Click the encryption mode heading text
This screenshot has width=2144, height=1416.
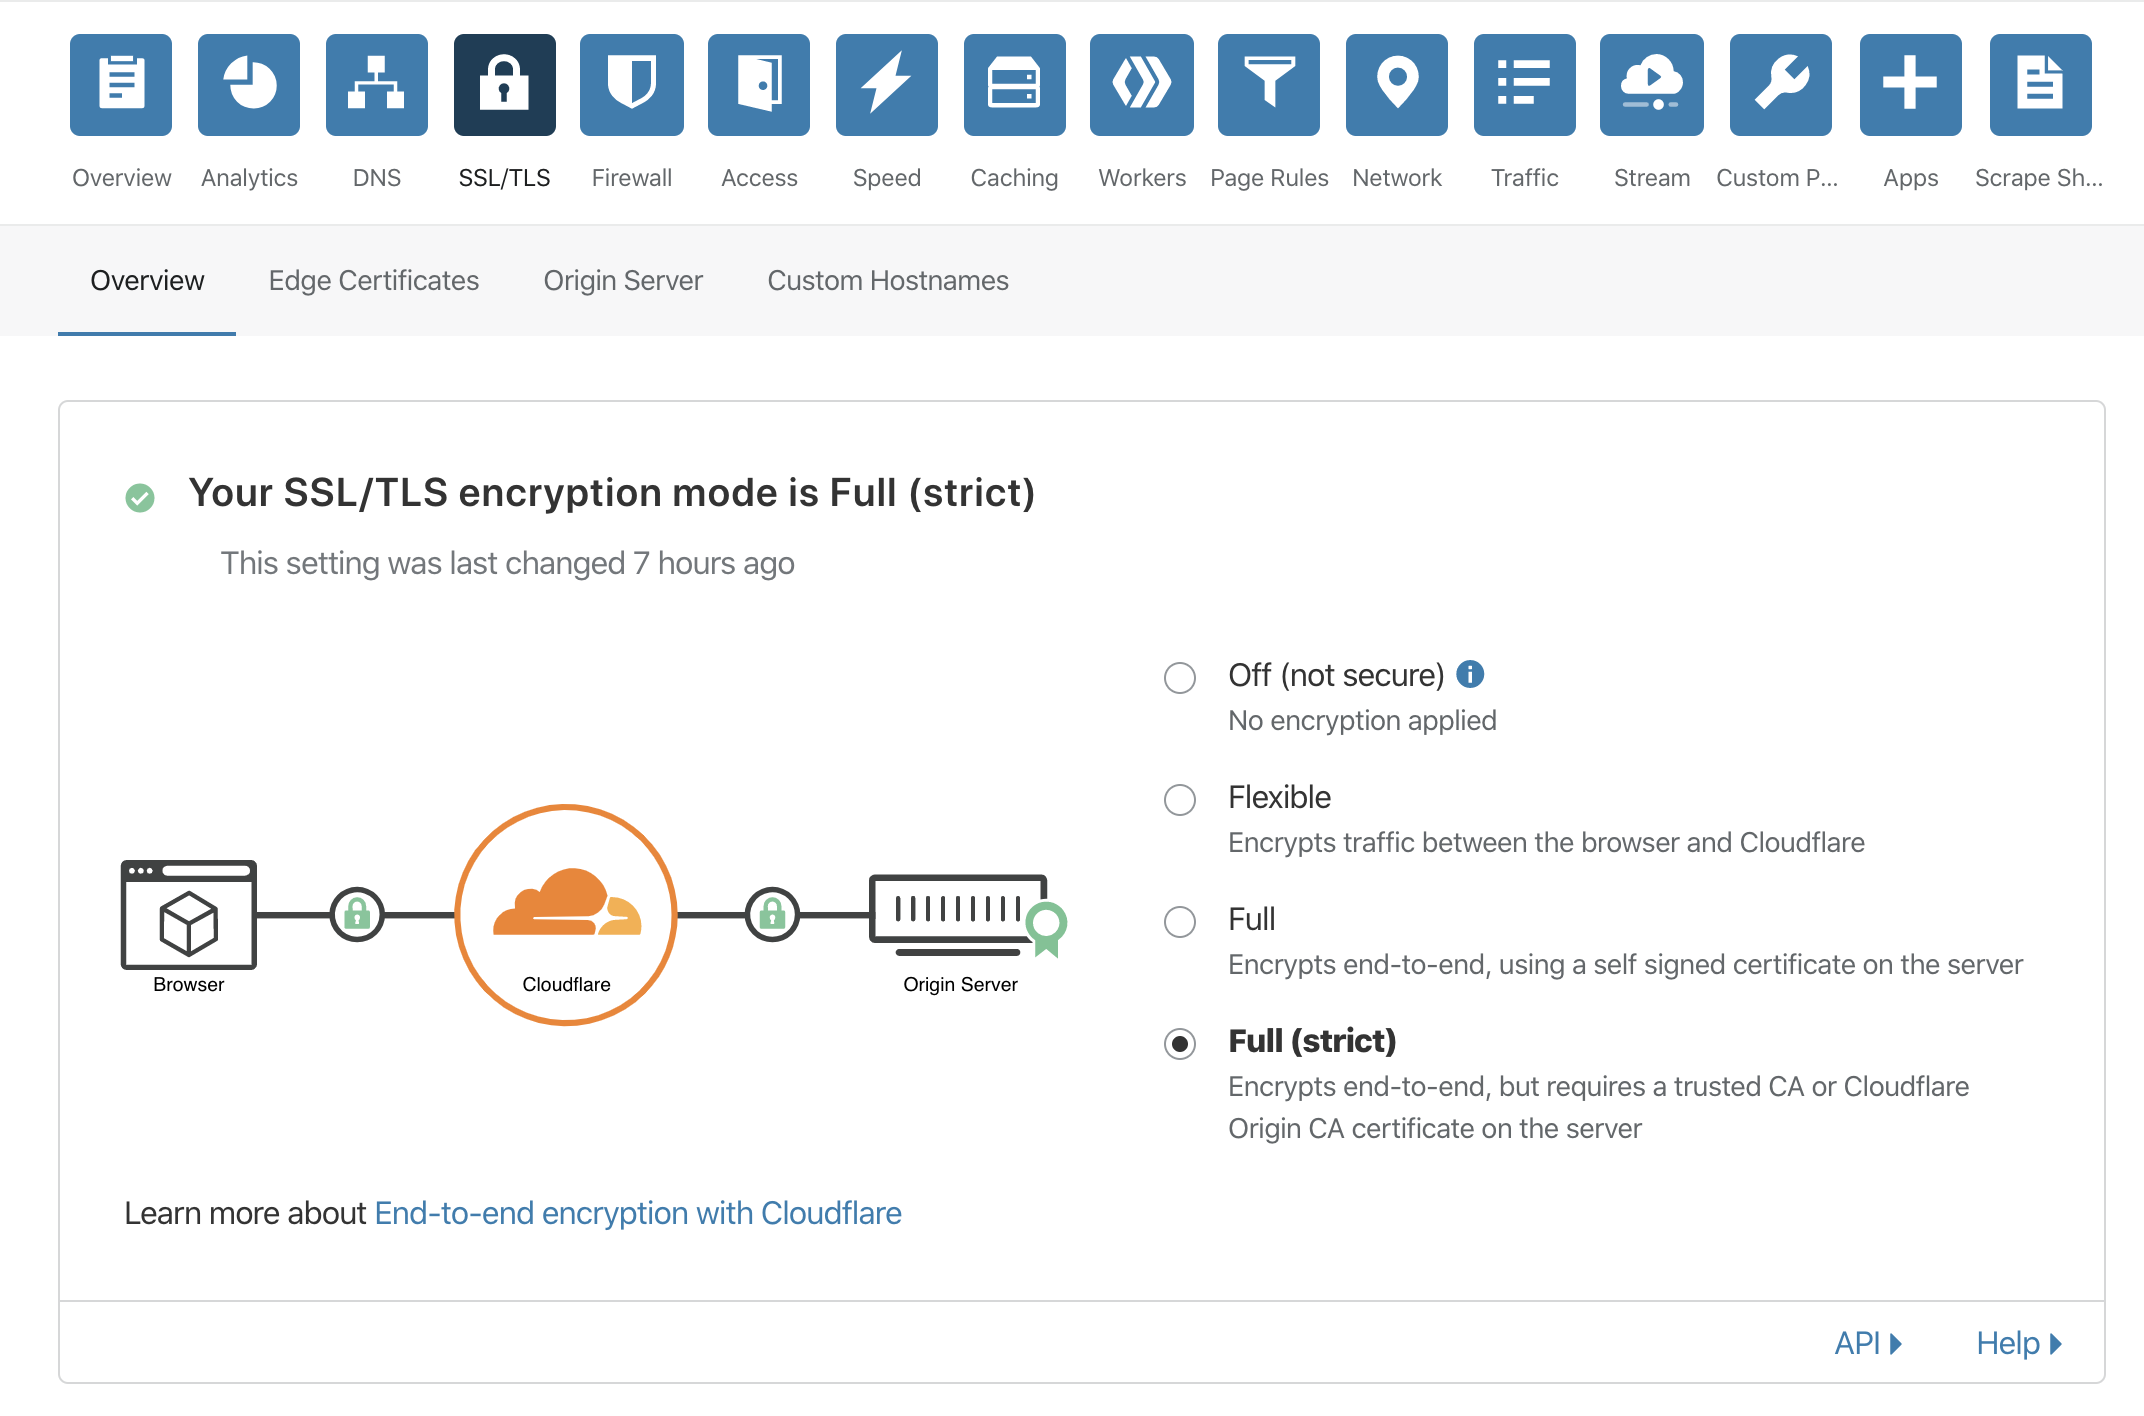[612, 493]
